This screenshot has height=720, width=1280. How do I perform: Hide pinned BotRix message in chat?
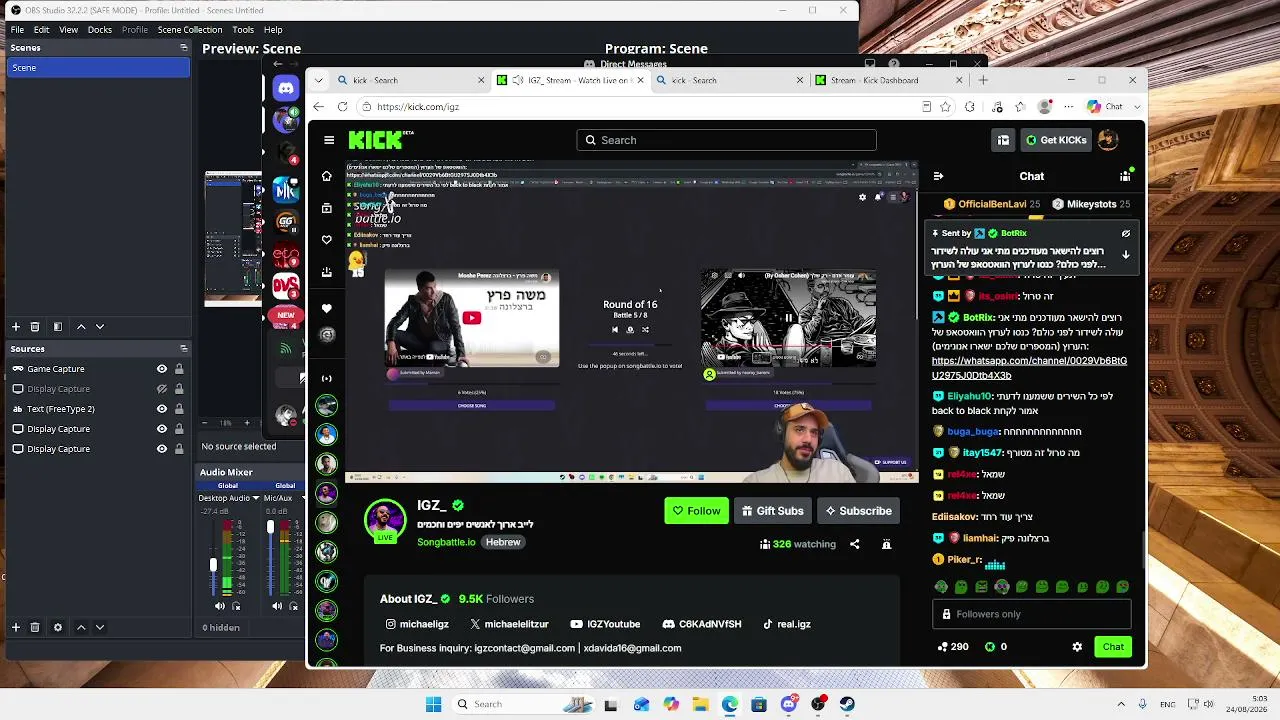tap(1125, 233)
